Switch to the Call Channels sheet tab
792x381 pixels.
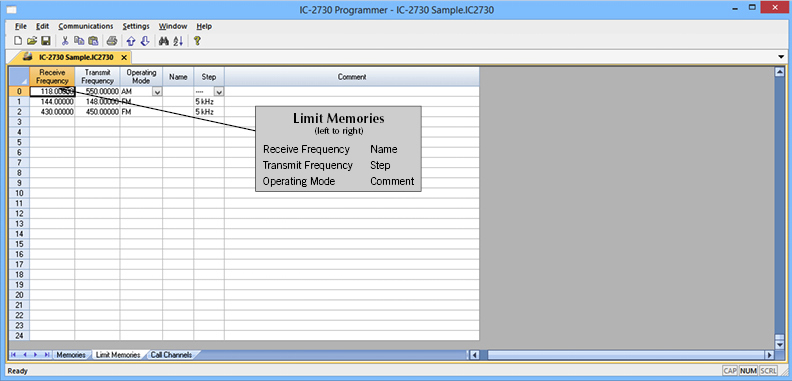pyautogui.click(x=171, y=355)
